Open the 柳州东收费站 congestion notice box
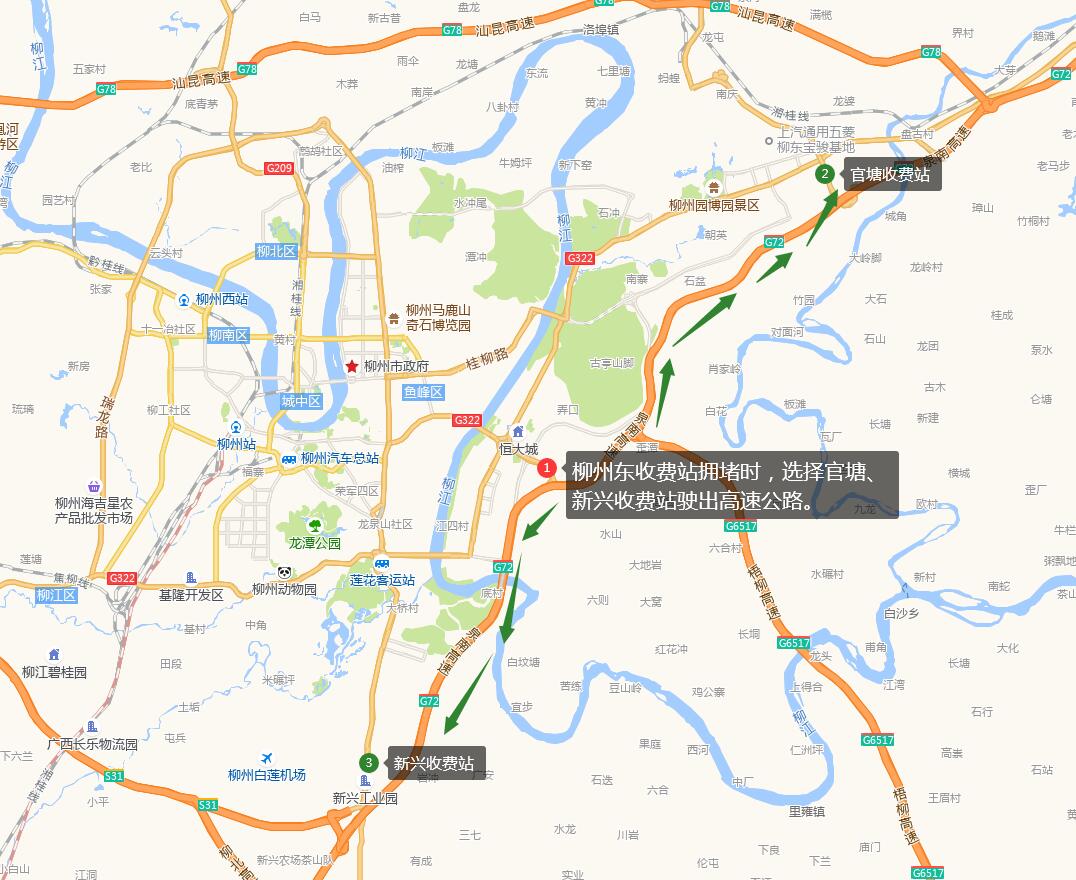 [729, 485]
